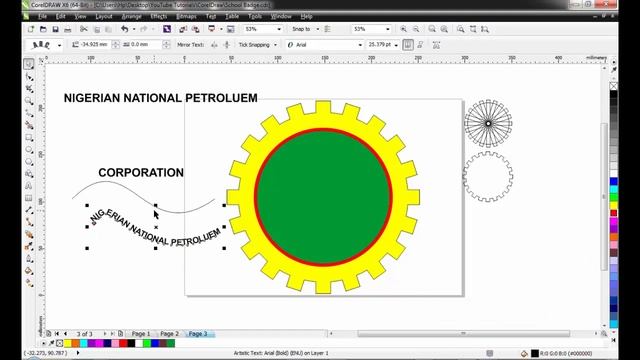Open the Bitmaps menu

point(186,16)
